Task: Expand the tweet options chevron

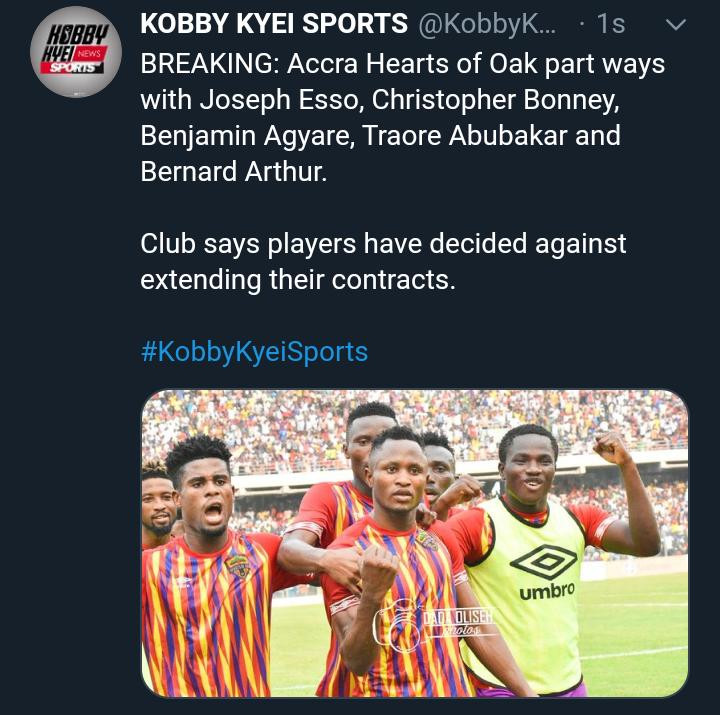Action: tap(675, 25)
